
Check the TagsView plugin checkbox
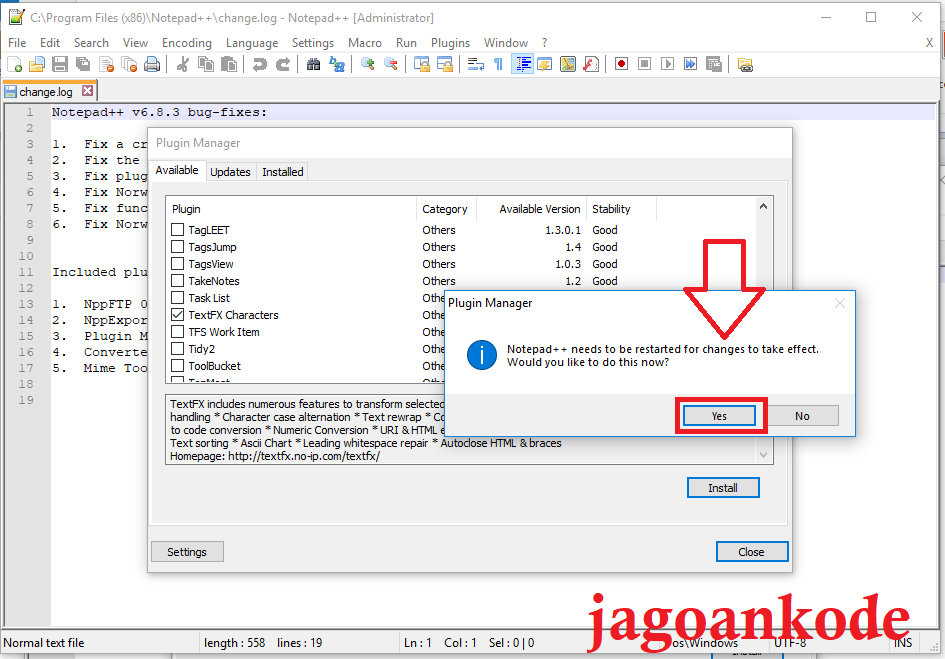tap(177, 263)
